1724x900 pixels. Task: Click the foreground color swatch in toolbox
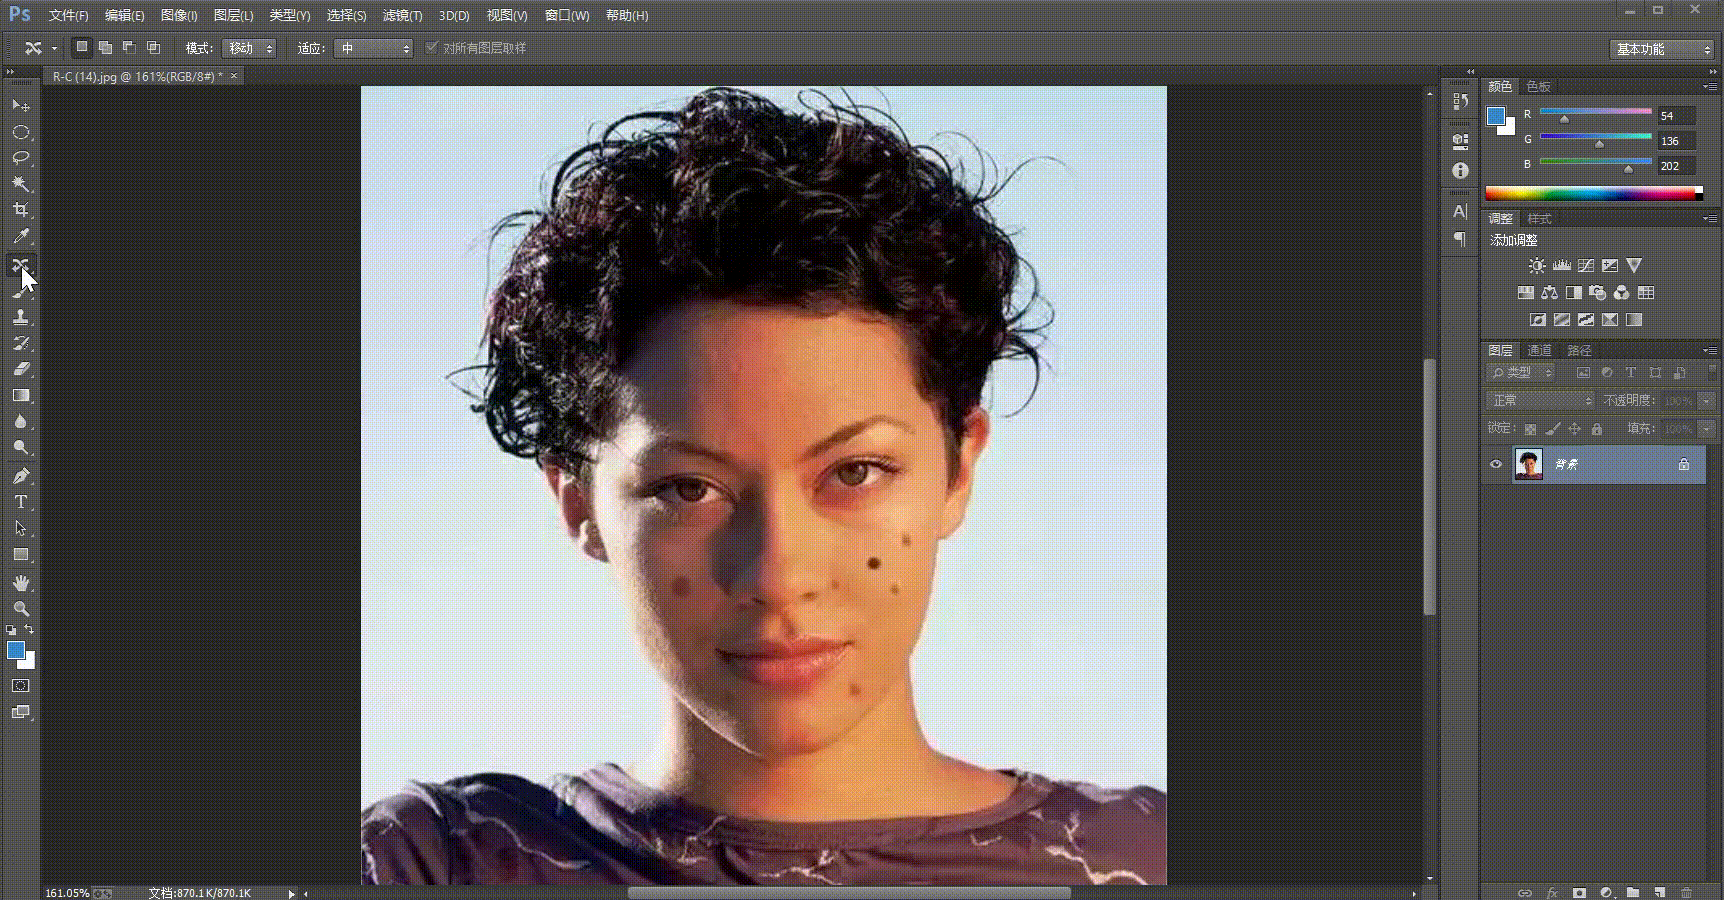15,651
